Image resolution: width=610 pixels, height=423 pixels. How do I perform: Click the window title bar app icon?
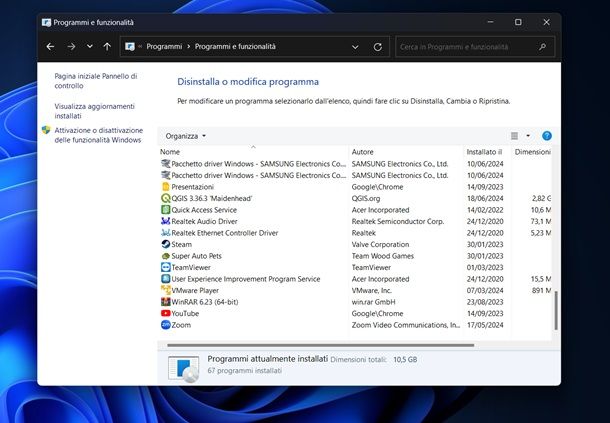pyautogui.click(x=46, y=23)
